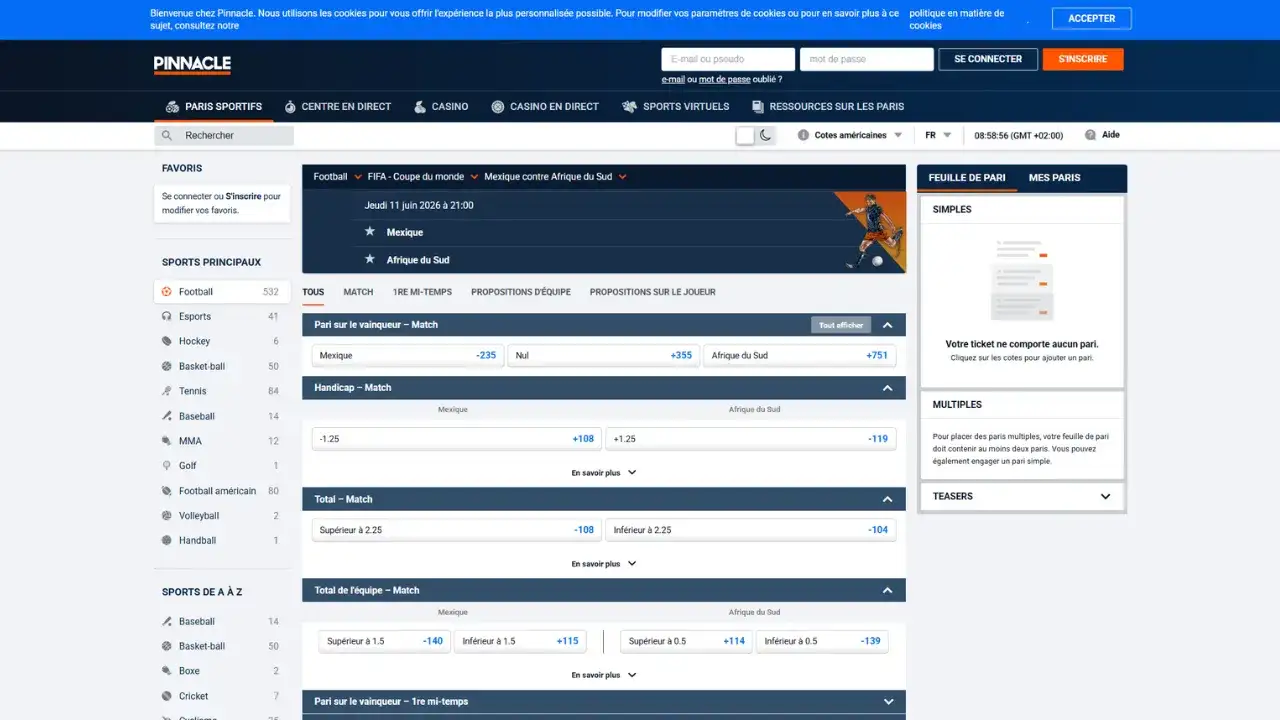Bet on Mexique at -235
Viewport: 1280px width, 720px height.
(x=407, y=355)
